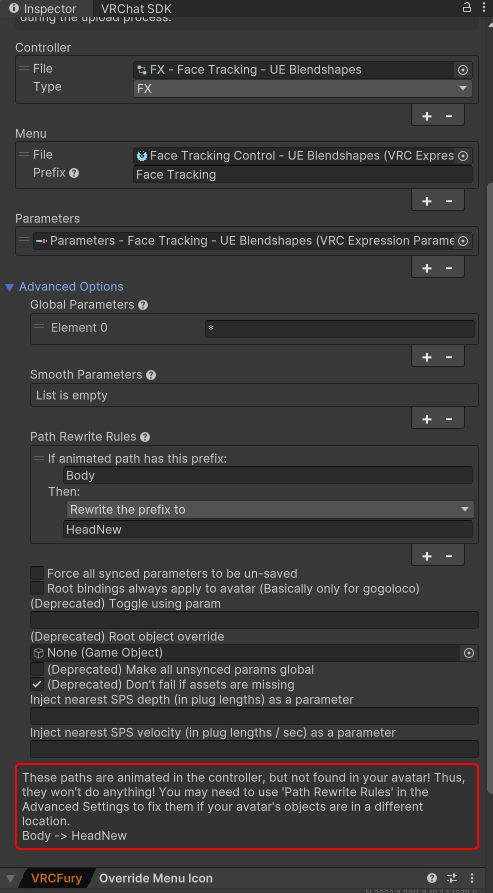Enable Force all synced parameters to be un-saved
493x893 pixels.
pos(37,573)
